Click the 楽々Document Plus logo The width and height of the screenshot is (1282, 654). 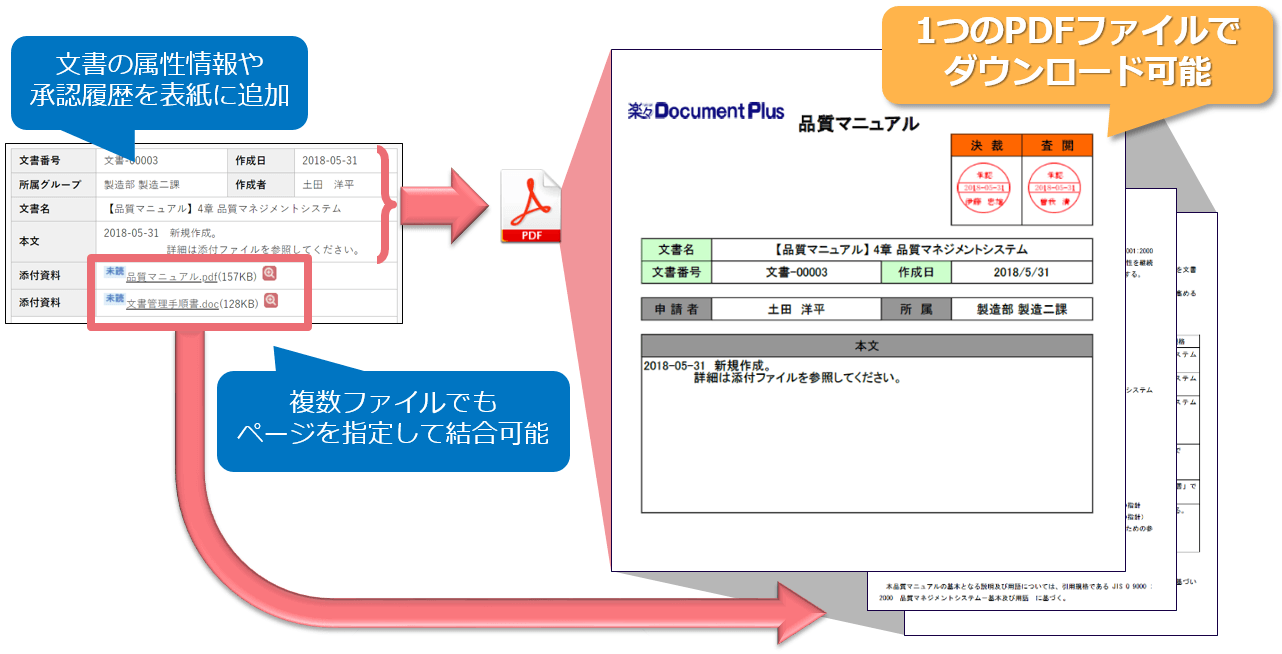706,110
